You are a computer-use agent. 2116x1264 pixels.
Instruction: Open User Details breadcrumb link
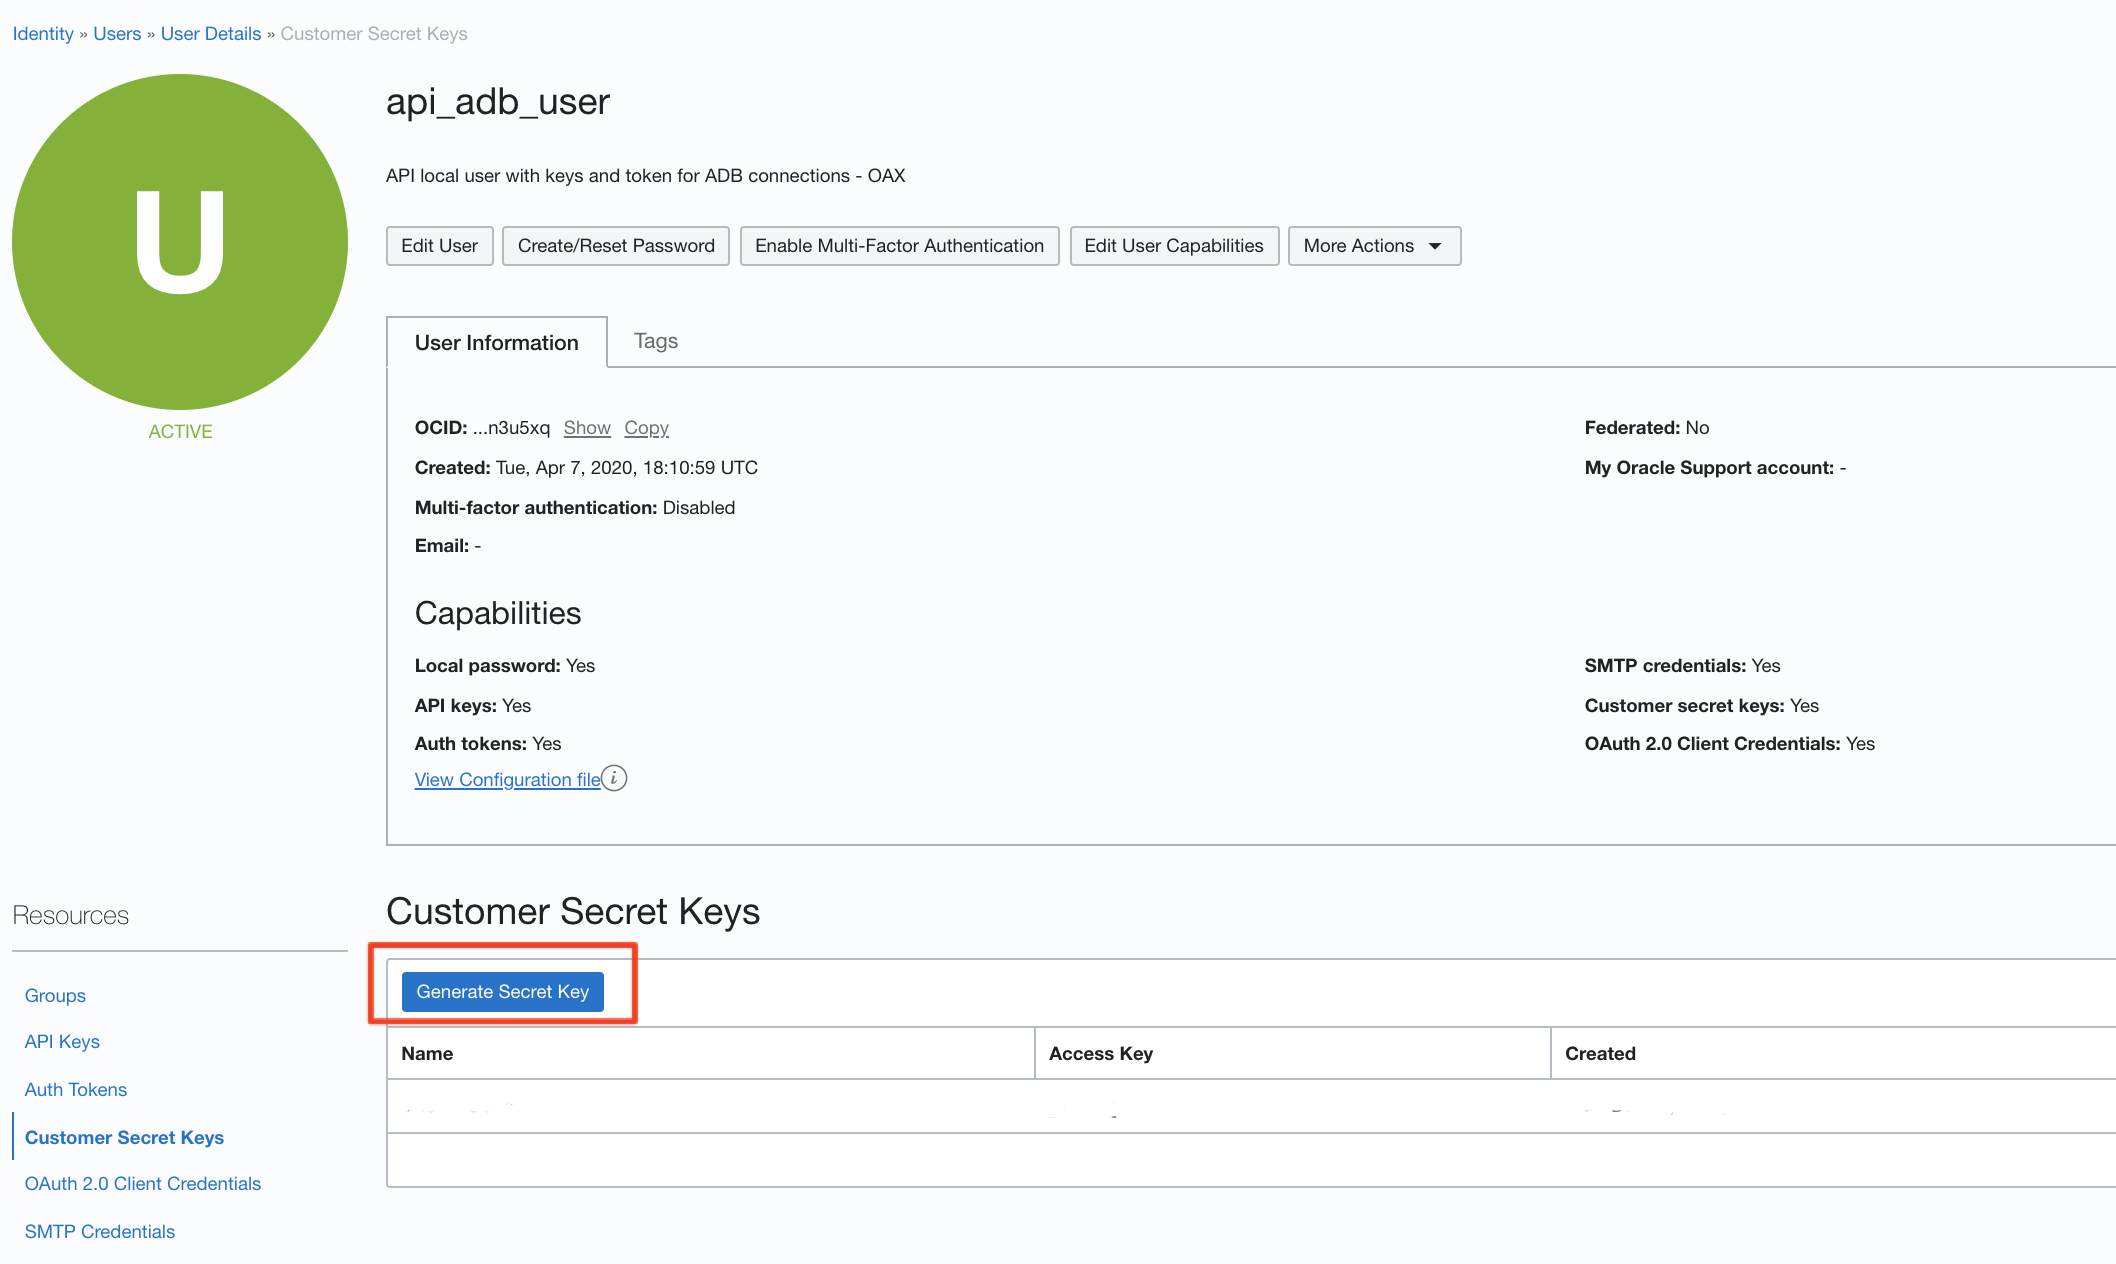(x=210, y=34)
